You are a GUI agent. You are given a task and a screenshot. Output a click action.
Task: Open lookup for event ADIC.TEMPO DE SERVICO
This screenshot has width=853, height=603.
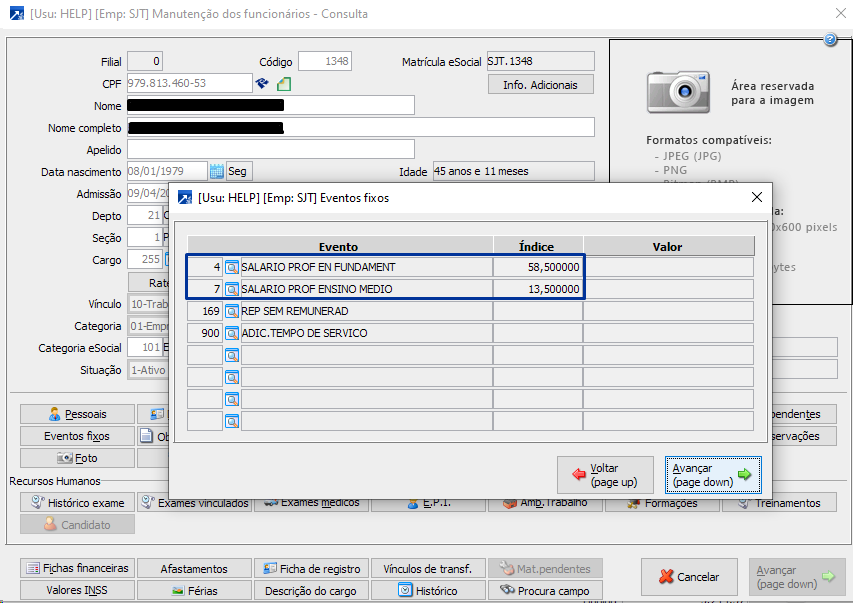coord(232,333)
